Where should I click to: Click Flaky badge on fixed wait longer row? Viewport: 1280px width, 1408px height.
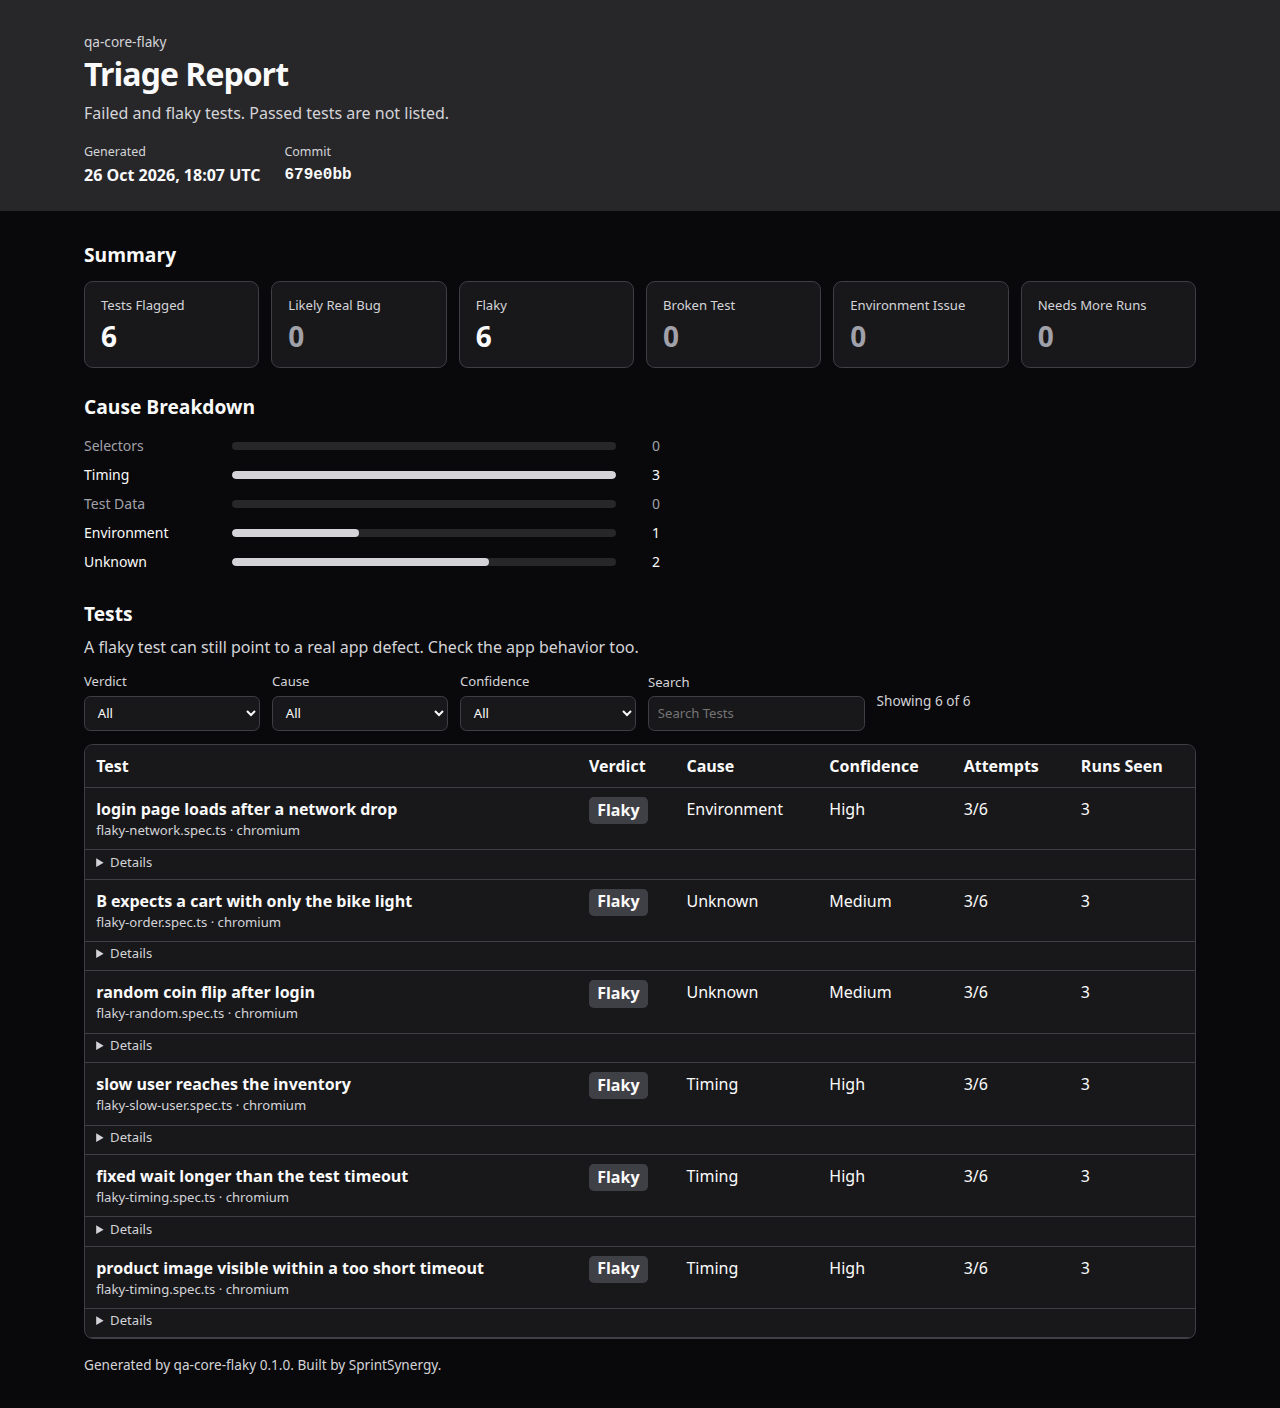618,1178
